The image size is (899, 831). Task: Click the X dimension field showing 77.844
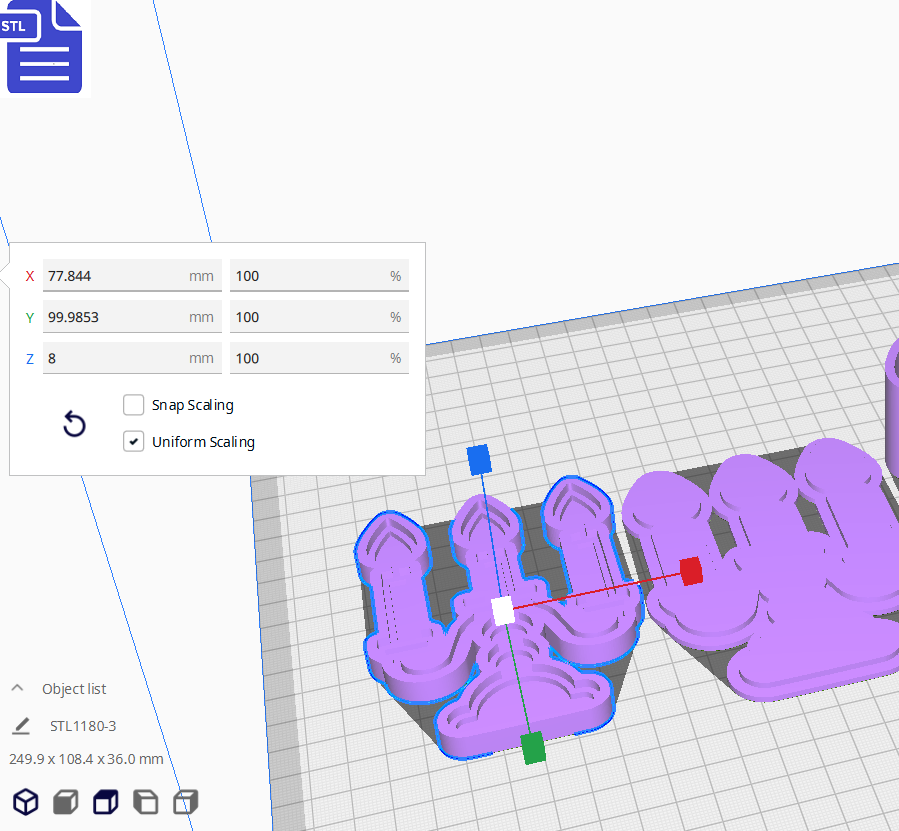pyautogui.click(x=130, y=275)
